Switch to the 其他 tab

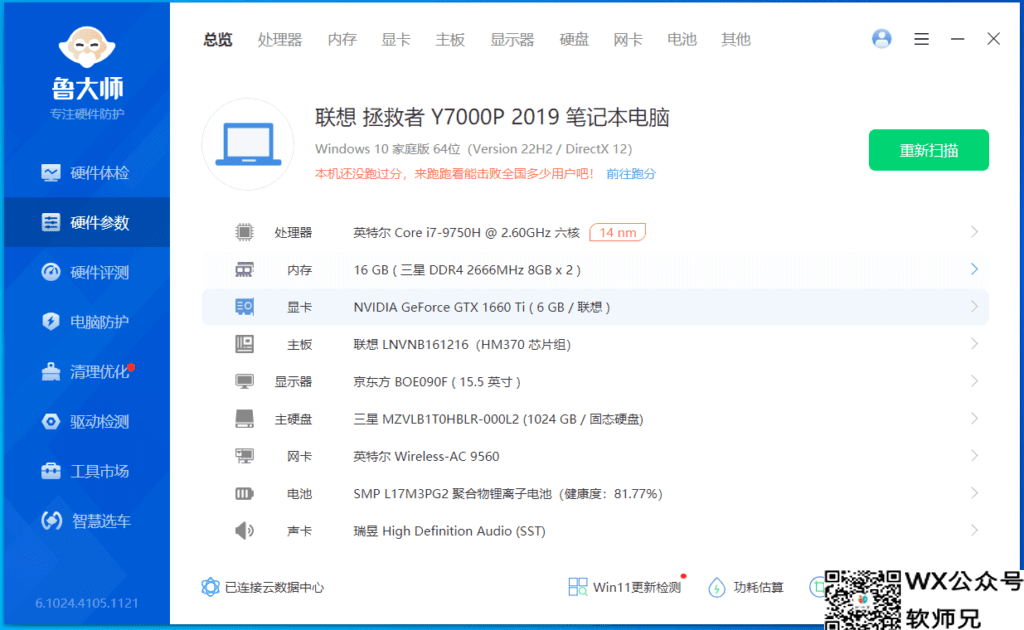(735, 40)
